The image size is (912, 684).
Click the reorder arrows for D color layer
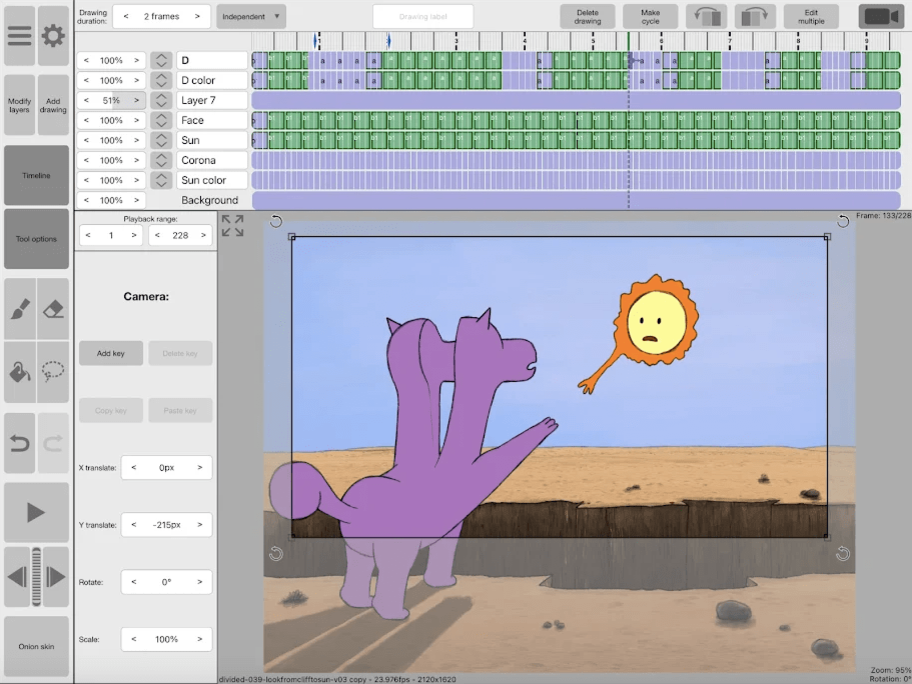(161, 80)
